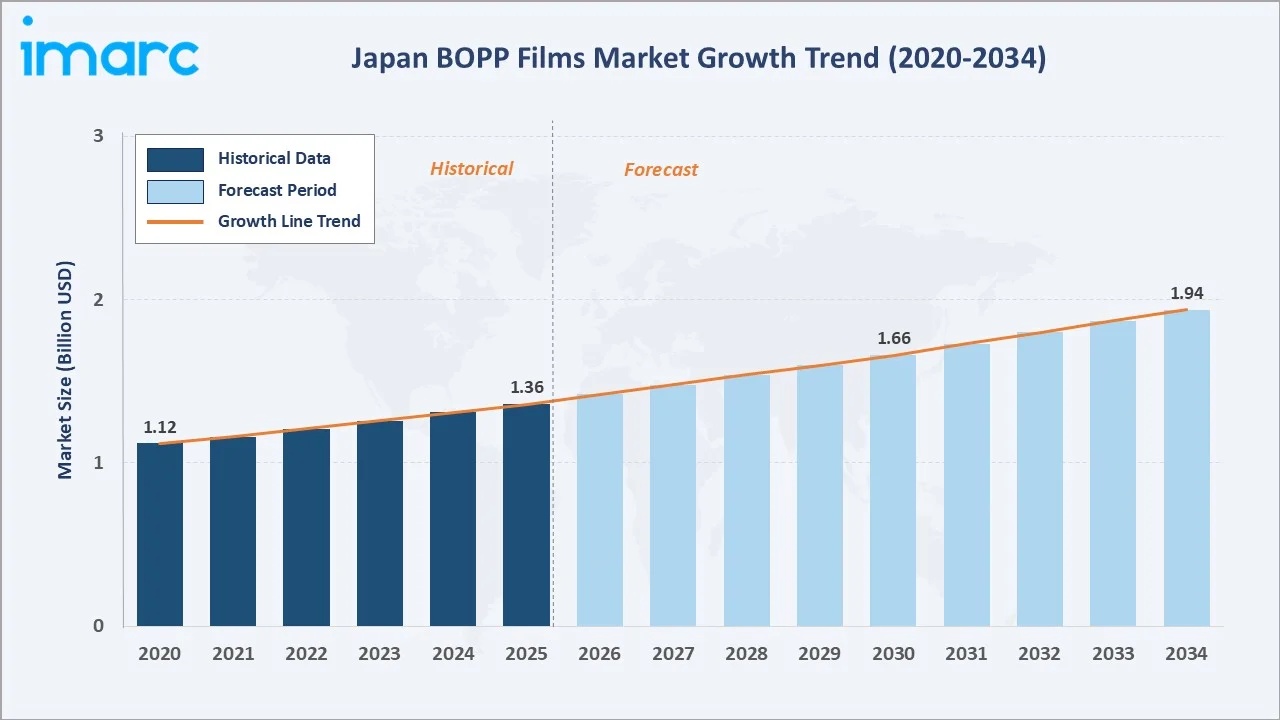Click the orange 'Forecast' section label
The height and width of the screenshot is (720, 1280).
point(661,169)
